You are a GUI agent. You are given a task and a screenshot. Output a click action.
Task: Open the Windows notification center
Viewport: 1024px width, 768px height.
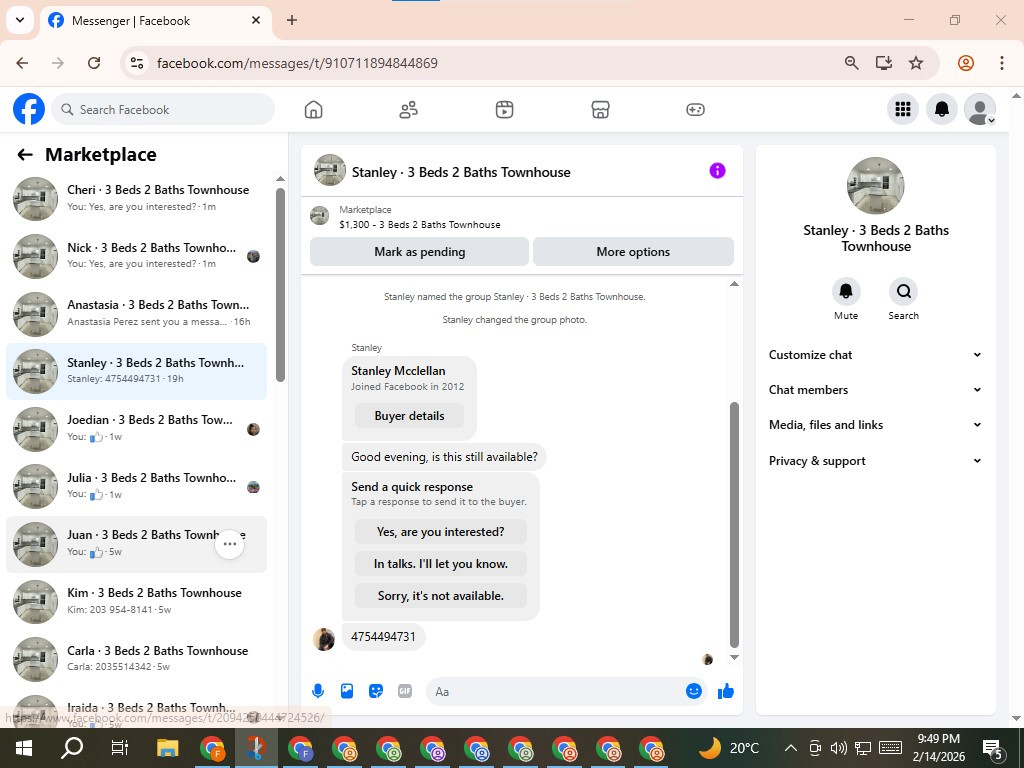pyautogui.click(x=993, y=748)
